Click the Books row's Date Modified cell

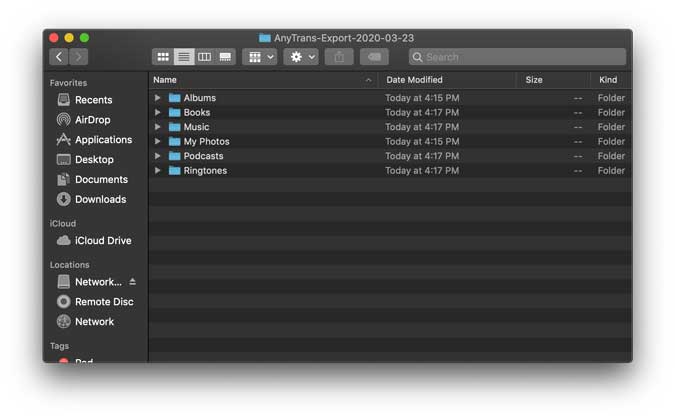[422, 112]
